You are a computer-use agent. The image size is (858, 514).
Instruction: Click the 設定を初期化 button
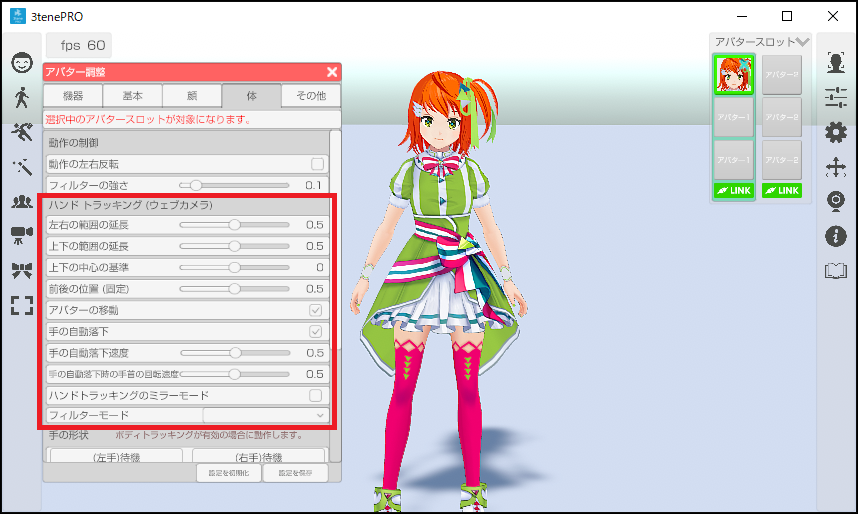pos(229,472)
